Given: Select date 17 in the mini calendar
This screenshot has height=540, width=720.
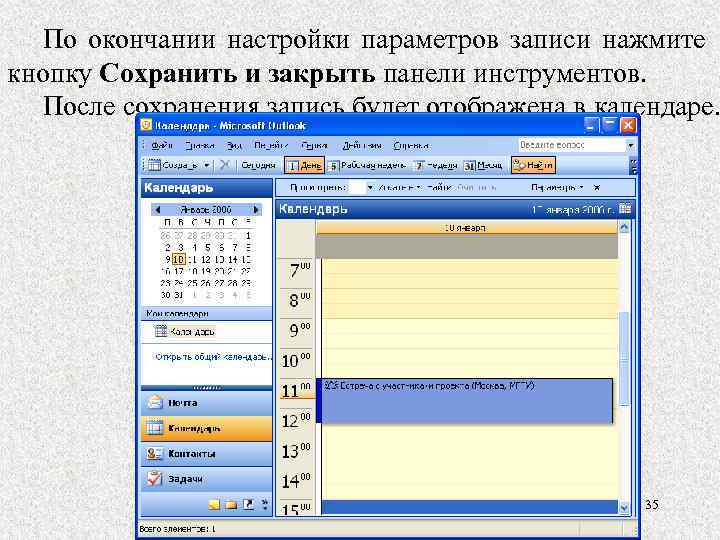Looking at the screenshot, I should tap(179, 271).
